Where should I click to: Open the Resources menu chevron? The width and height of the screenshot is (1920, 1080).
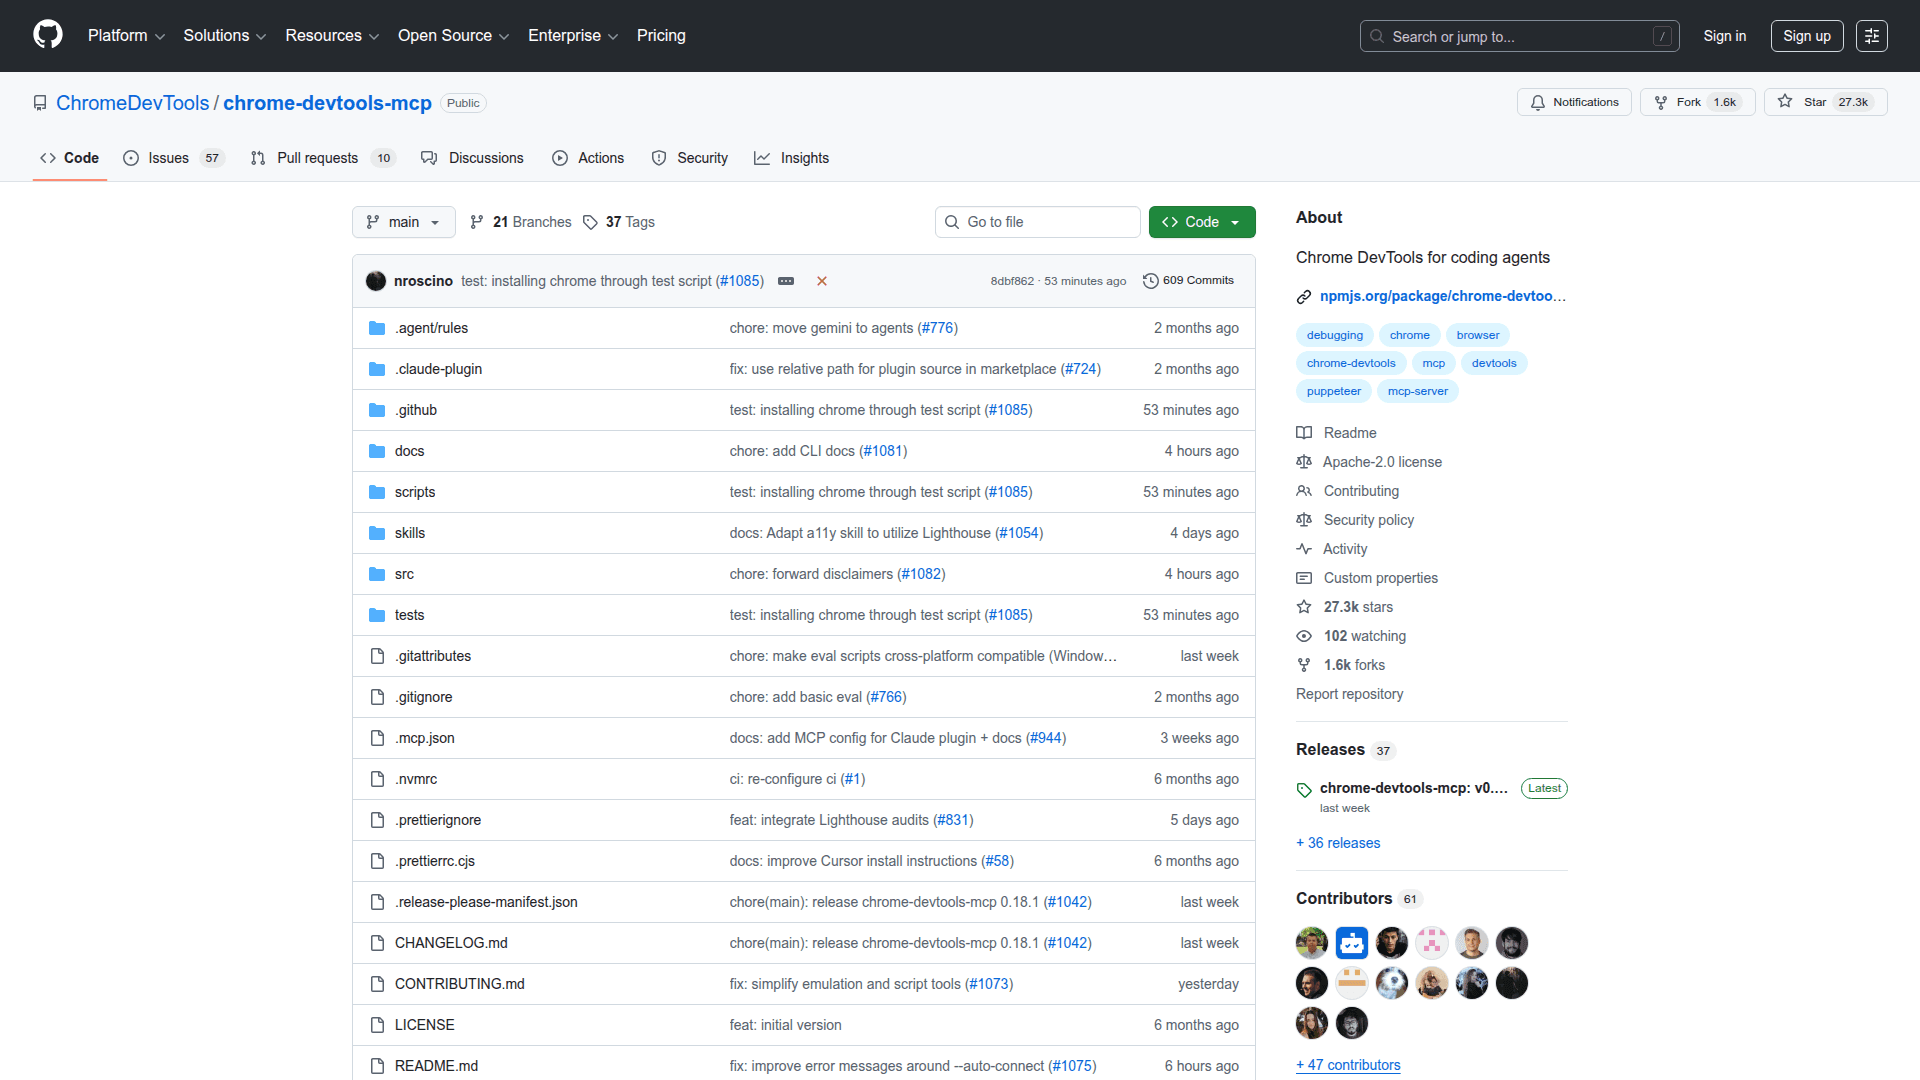(x=374, y=36)
